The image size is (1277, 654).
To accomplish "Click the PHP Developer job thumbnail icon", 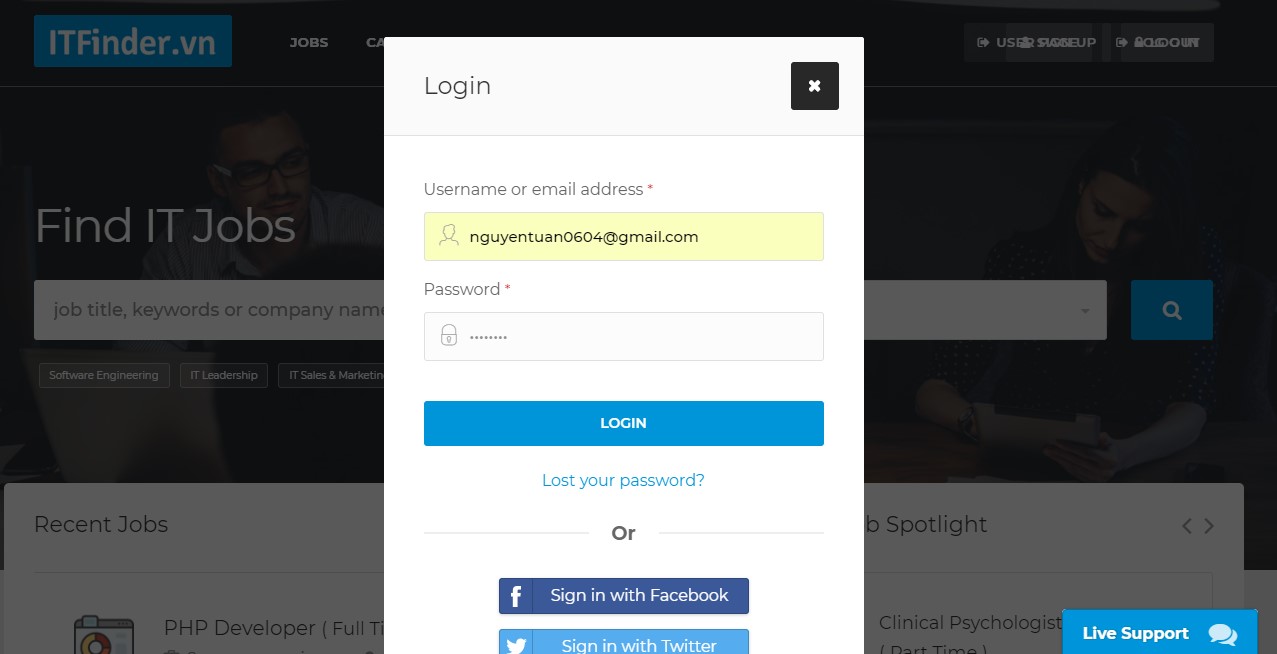I will pos(104,636).
